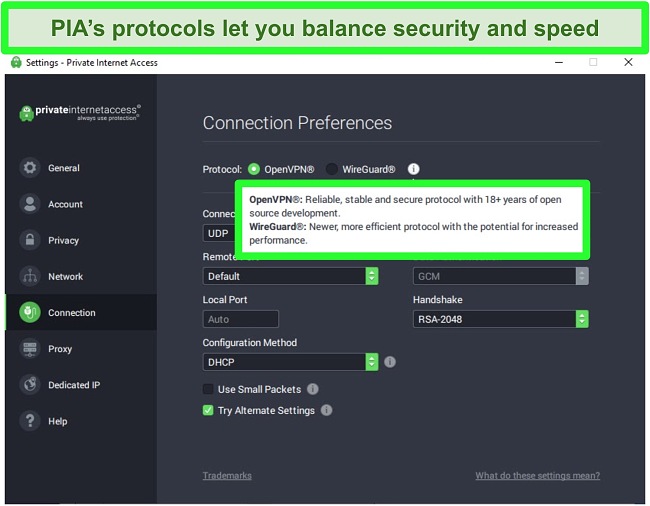Click the privateinternetaccess sidebar logo
Screen dimensions: 650x506
click(80, 113)
